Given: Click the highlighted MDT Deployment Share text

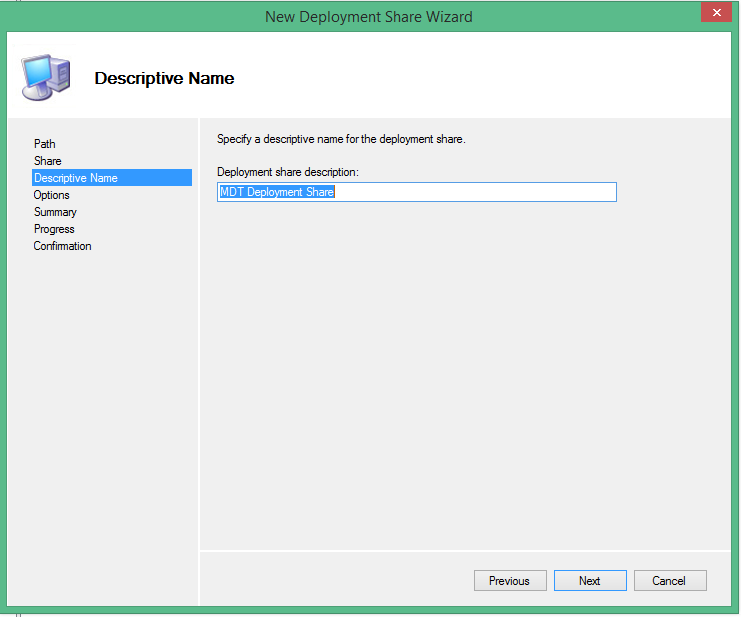Looking at the screenshot, I should click(277, 192).
